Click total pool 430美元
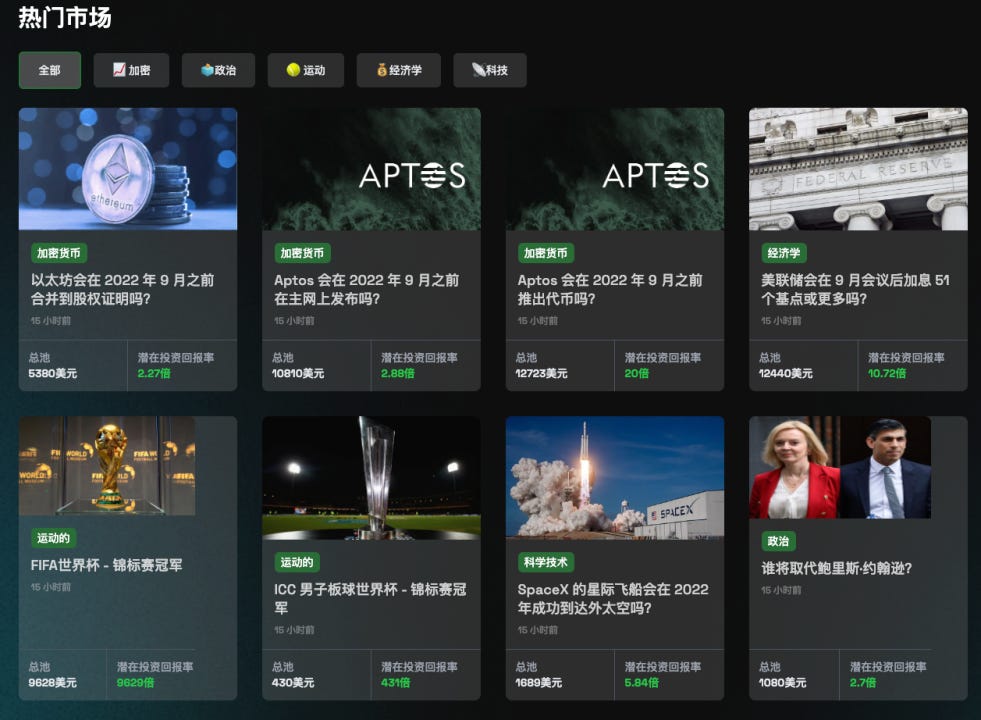This screenshot has height=720, width=981. (293, 682)
